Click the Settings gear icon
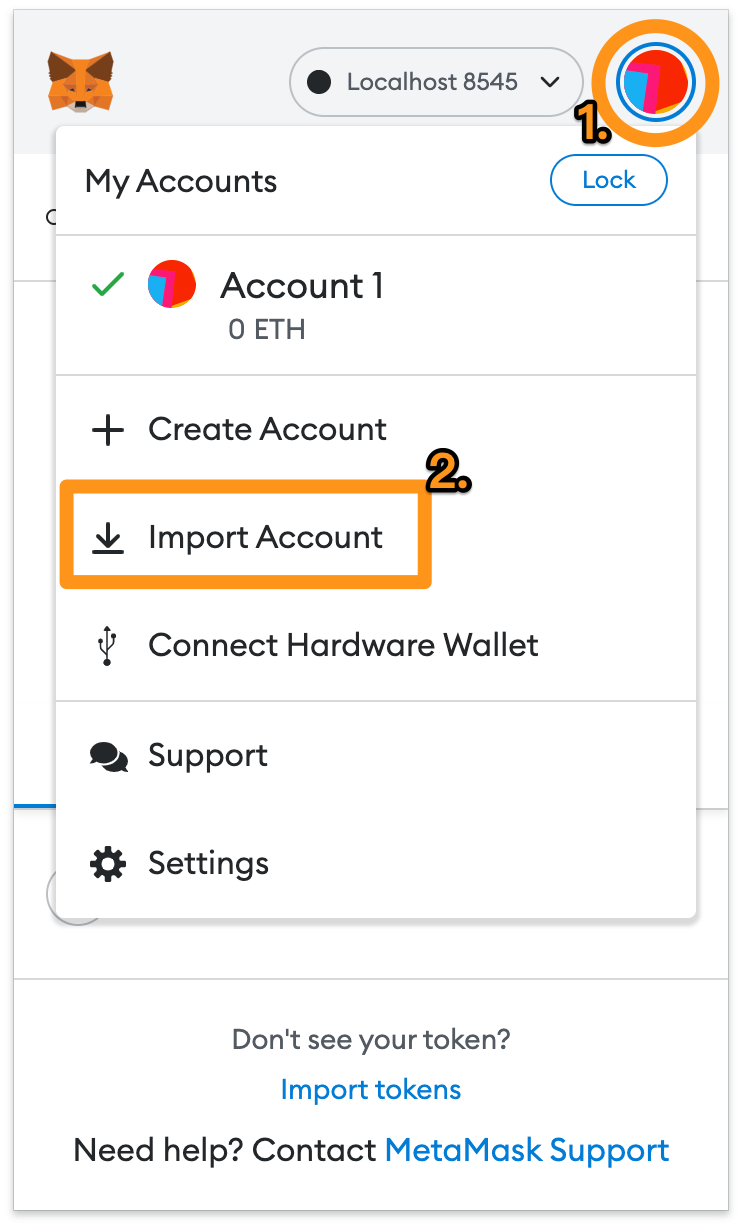 pyautogui.click(x=108, y=863)
